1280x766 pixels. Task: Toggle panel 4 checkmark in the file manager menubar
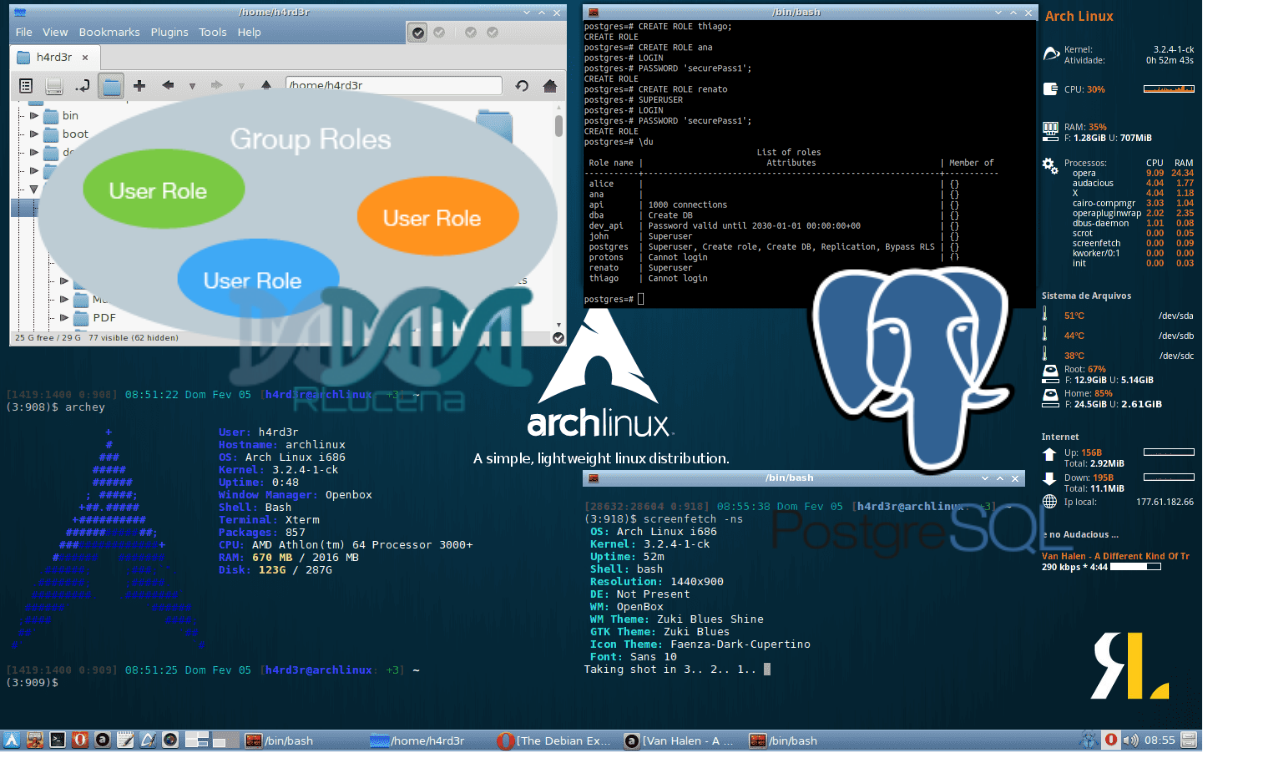tap(492, 33)
